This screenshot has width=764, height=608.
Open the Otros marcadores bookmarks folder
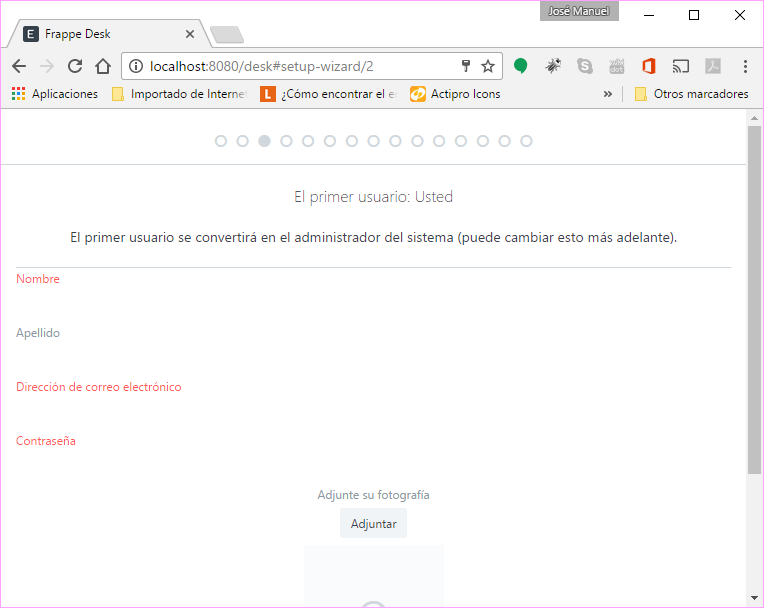coord(691,94)
